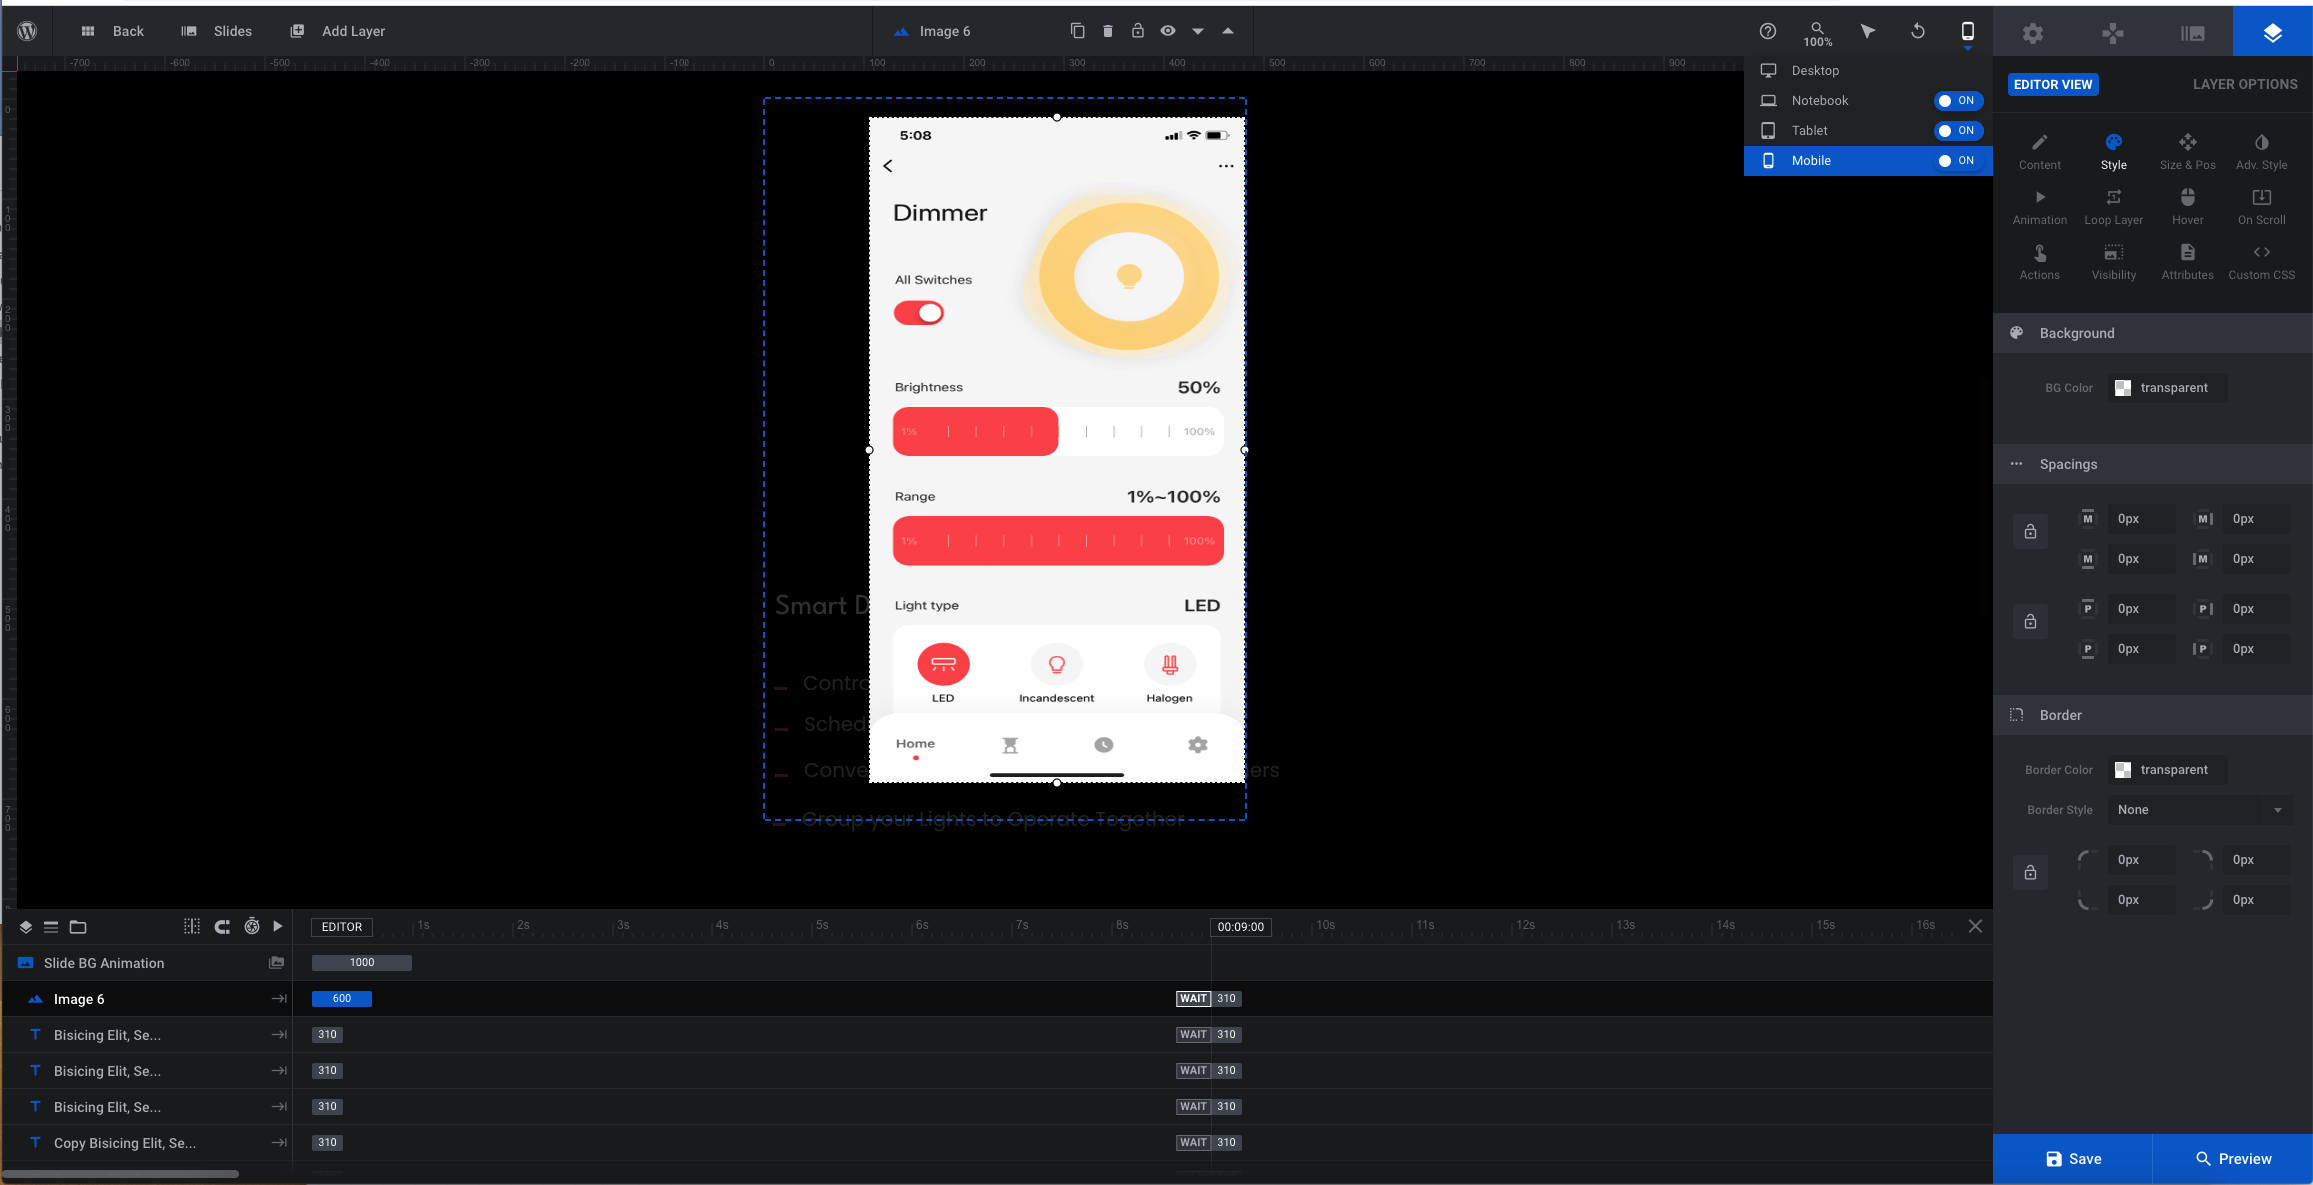The image size is (2313, 1185).
Task: Collapse the Spacings section header
Action: (x=2152, y=465)
